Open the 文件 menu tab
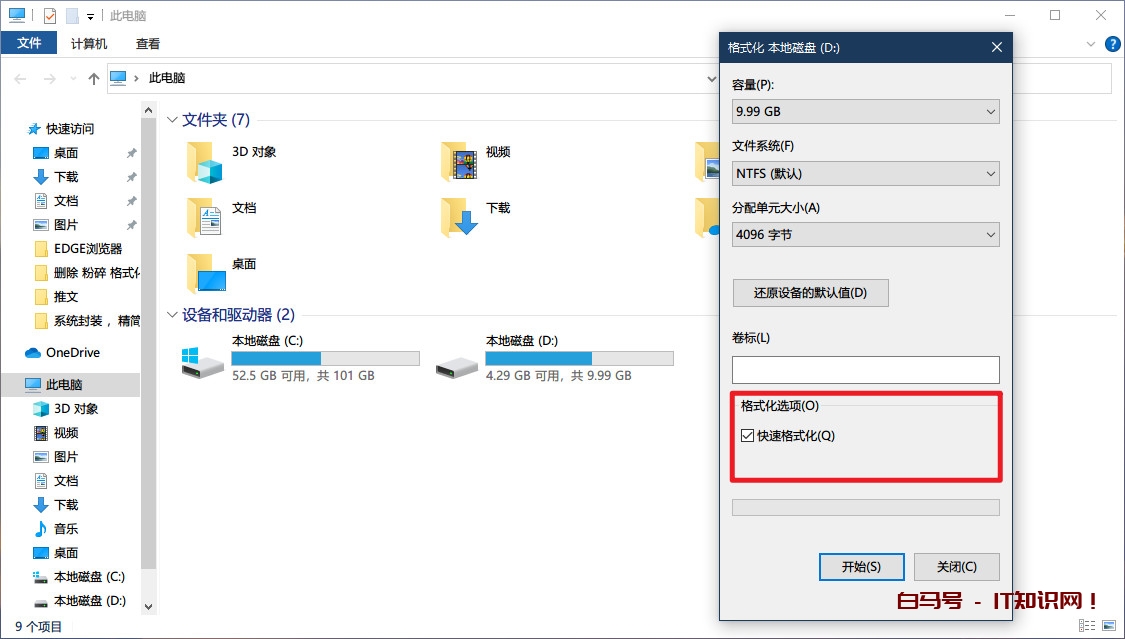The height and width of the screenshot is (639, 1125). click(x=29, y=43)
